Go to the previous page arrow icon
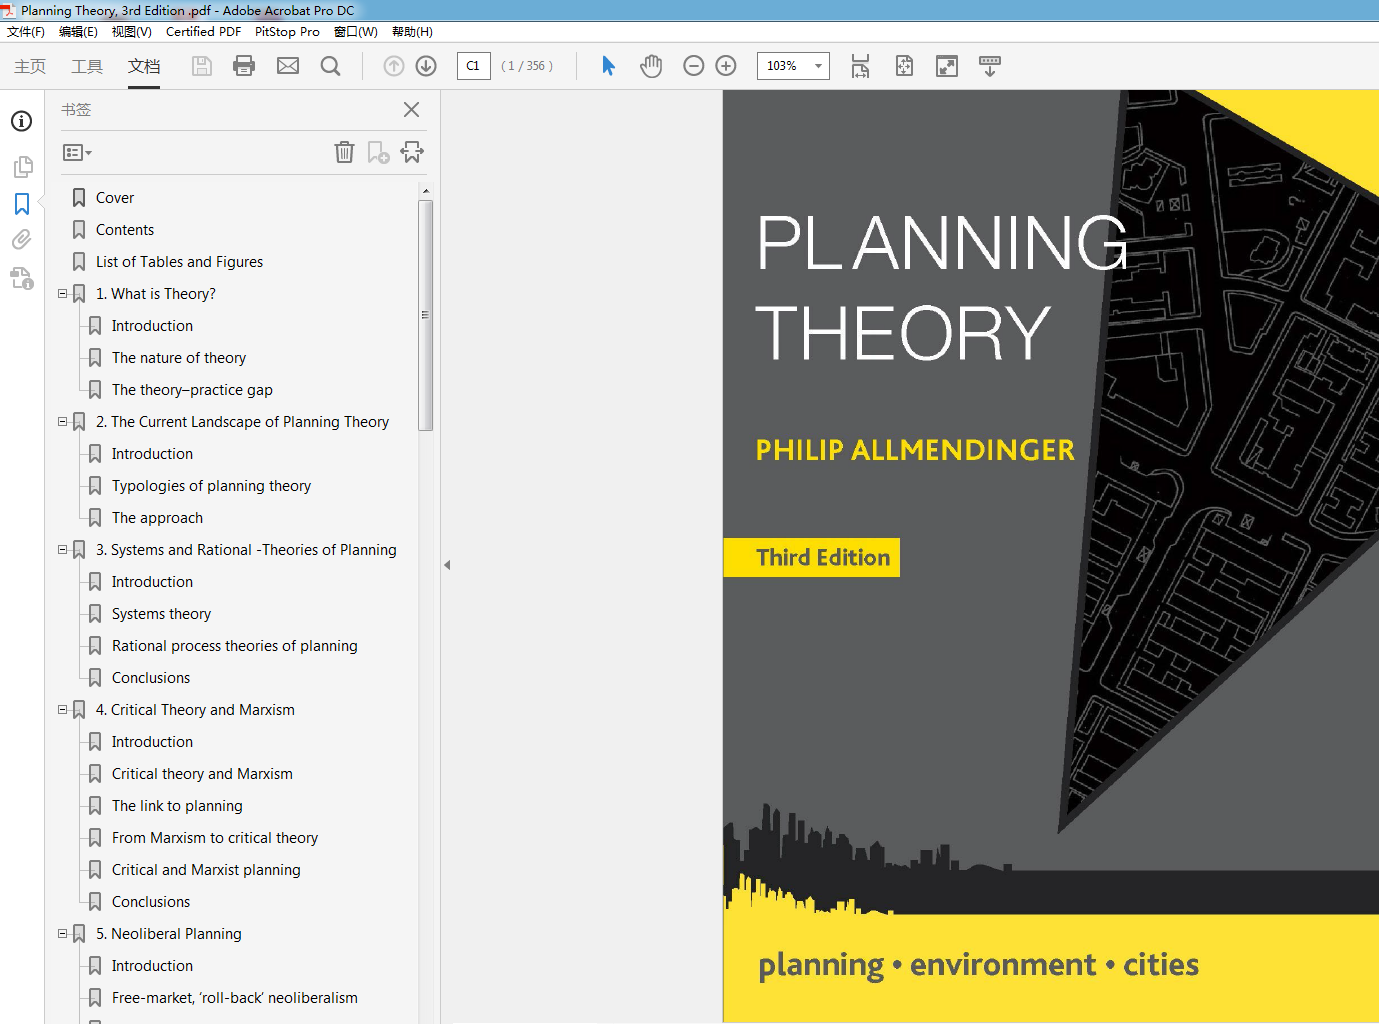The height and width of the screenshot is (1024, 1379). (394, 66)
